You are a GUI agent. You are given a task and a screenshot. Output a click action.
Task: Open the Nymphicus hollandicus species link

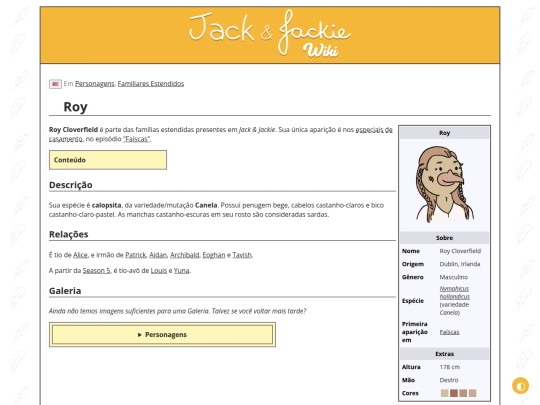point(454,293)
